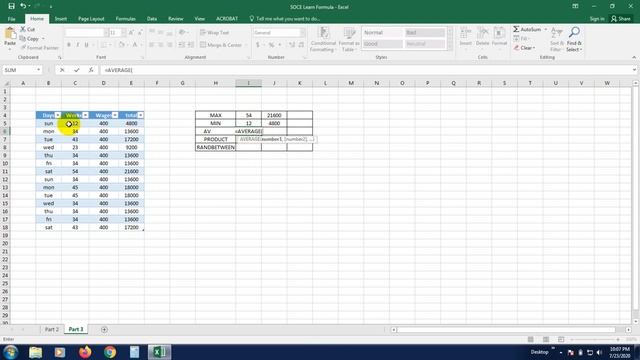
Task: Expand the AutoSum dropdown arrow
Action: point(546,29)
